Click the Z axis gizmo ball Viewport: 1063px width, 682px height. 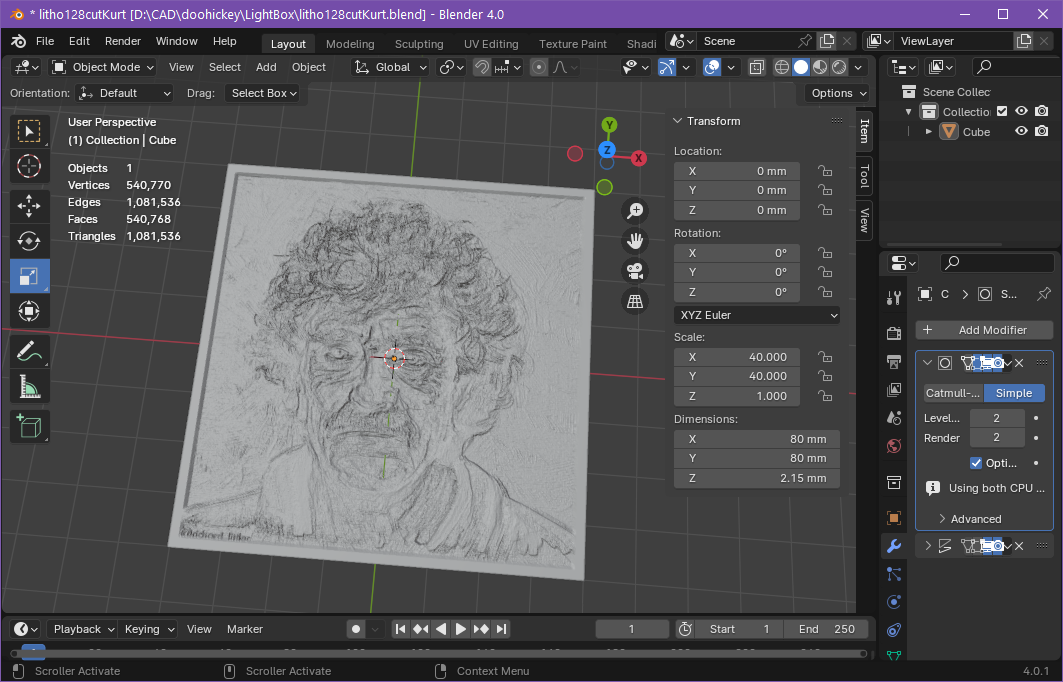pos(607,150)
